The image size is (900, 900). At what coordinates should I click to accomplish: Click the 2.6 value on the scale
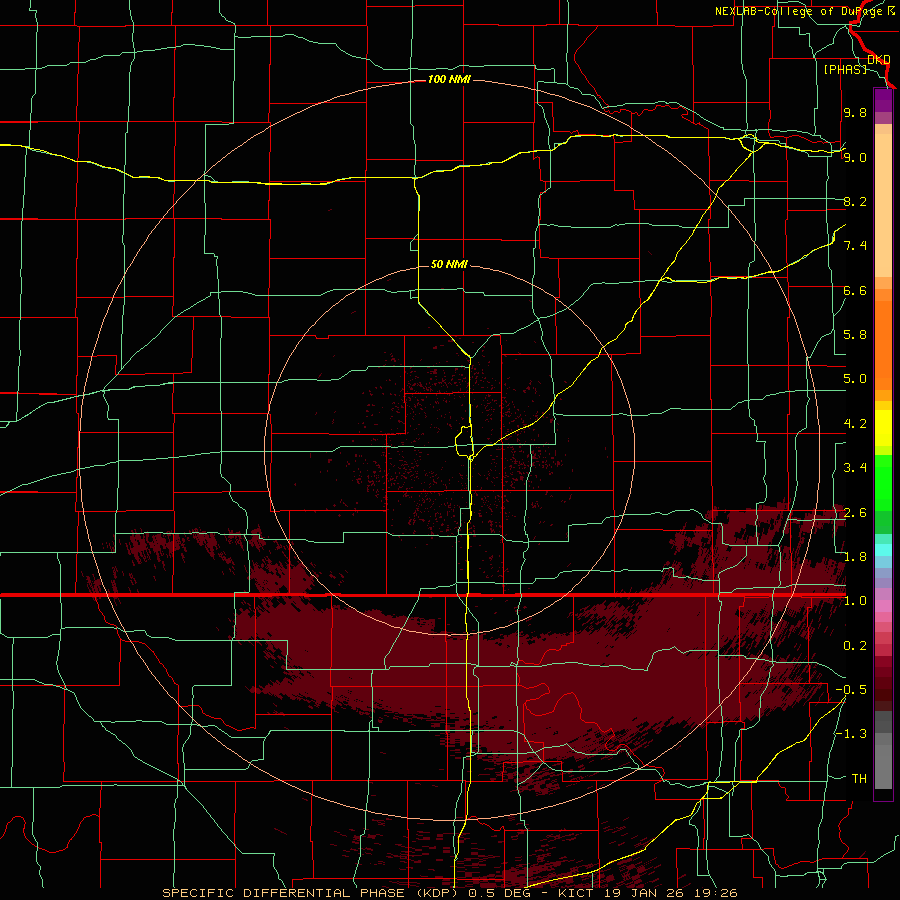click(855, 513)
